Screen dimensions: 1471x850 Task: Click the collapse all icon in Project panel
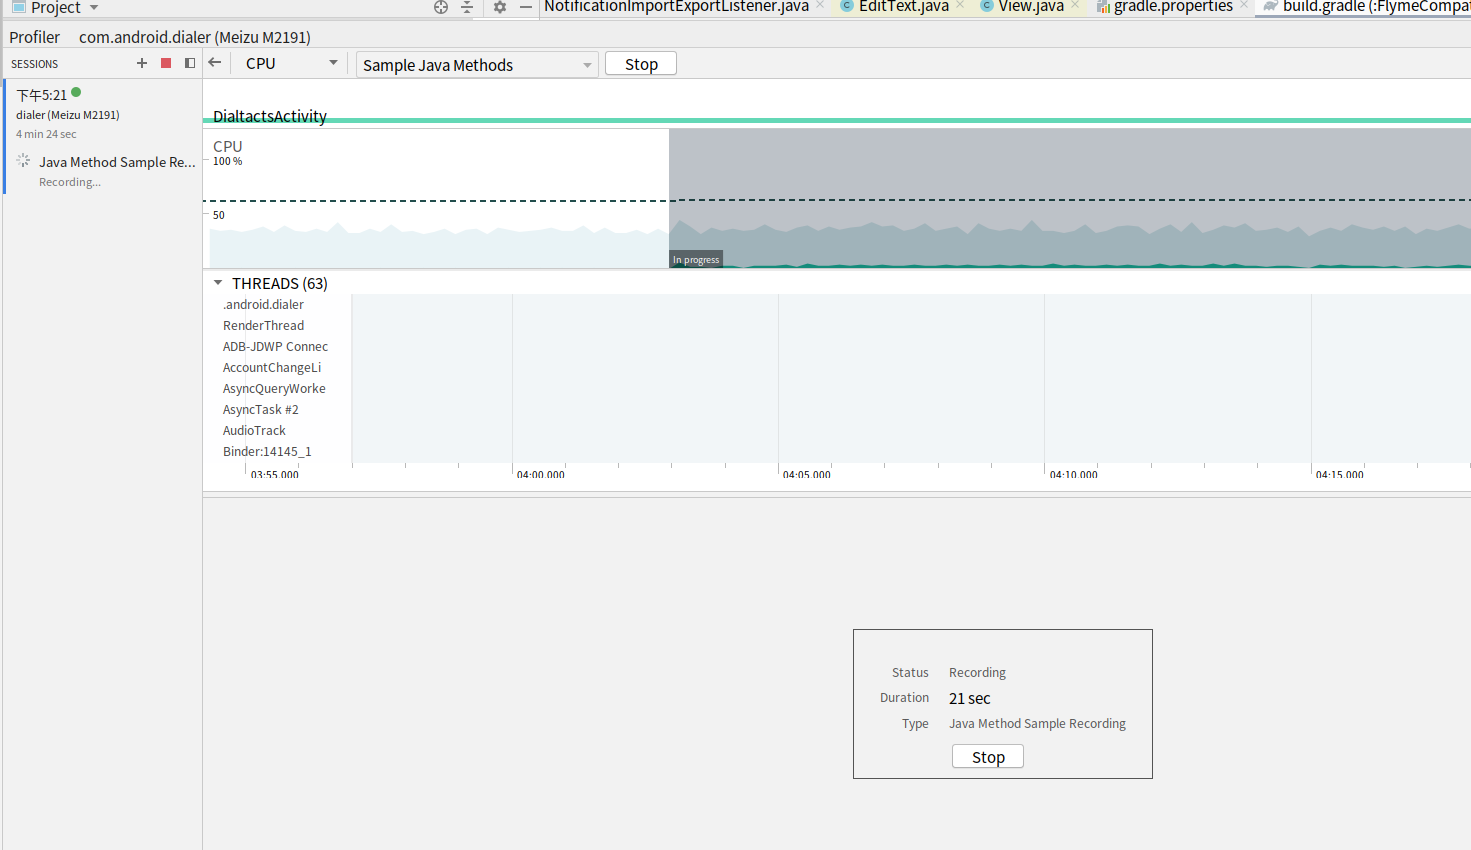click(467, 7)
